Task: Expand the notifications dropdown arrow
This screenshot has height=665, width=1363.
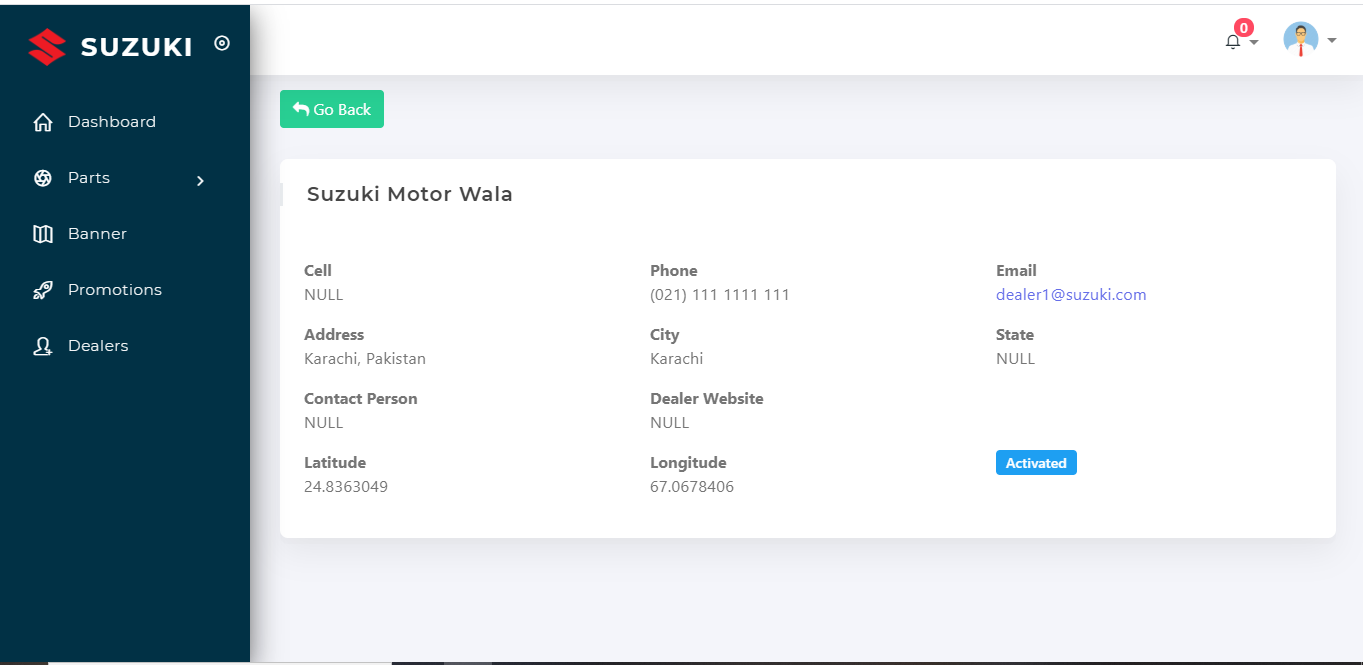Action: tap(1254, 42)
